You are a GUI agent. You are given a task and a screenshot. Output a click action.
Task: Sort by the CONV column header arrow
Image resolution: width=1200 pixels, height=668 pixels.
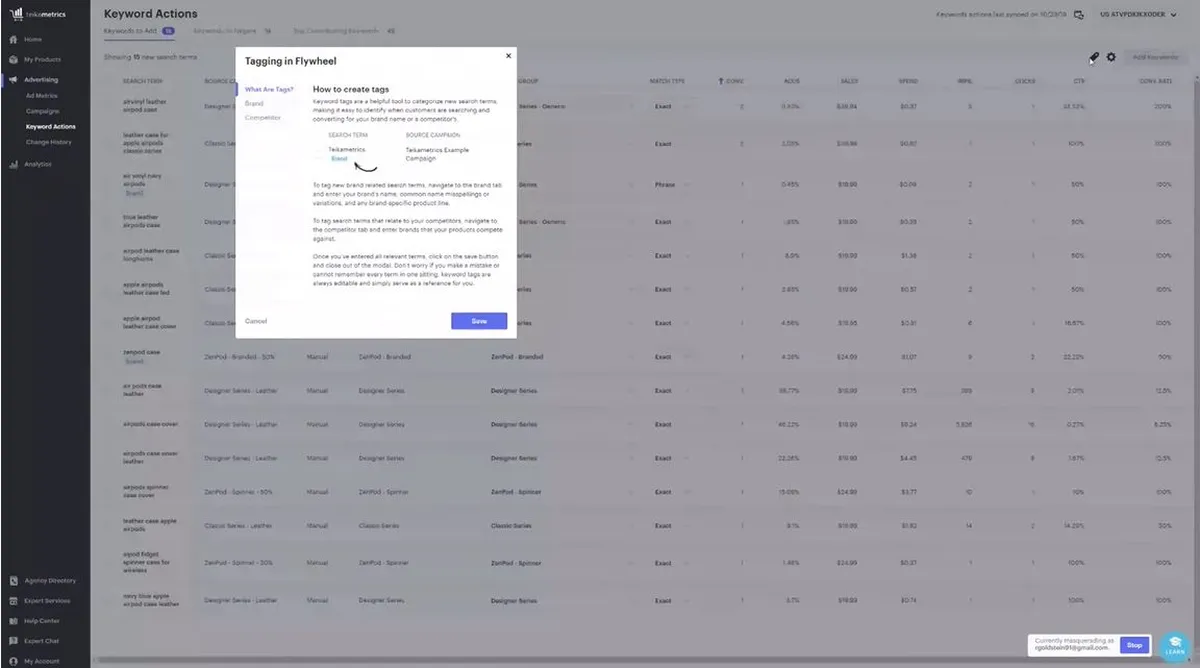click(x=721, y=81)
